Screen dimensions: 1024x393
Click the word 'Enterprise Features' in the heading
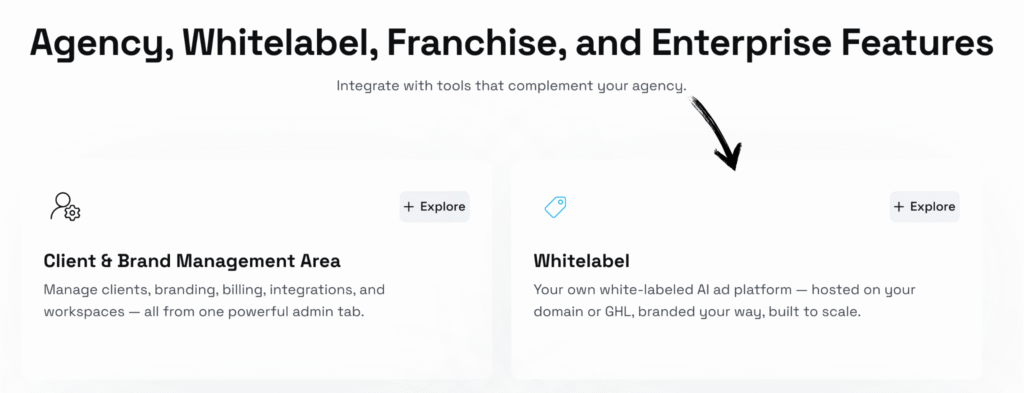coord(822,43)
